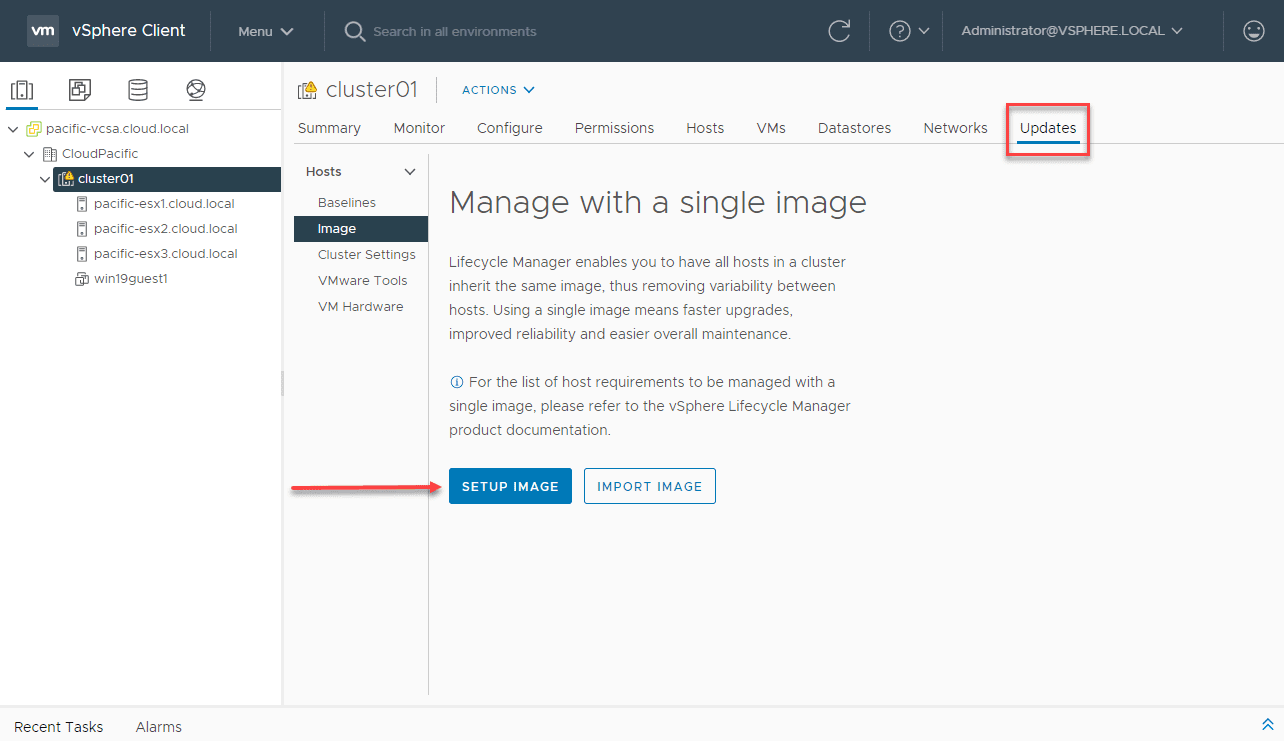
Task: Switch to the Configure tab
Action: [509, 128]
